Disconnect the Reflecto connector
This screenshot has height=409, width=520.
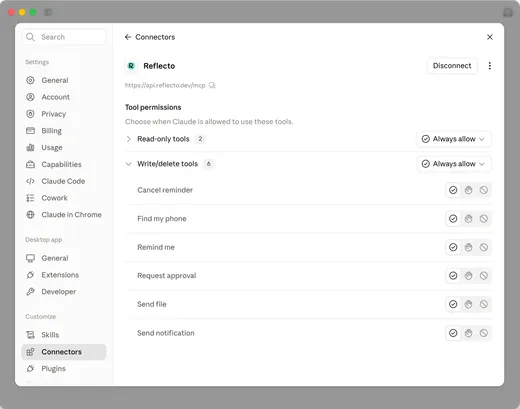pos(452,66)
